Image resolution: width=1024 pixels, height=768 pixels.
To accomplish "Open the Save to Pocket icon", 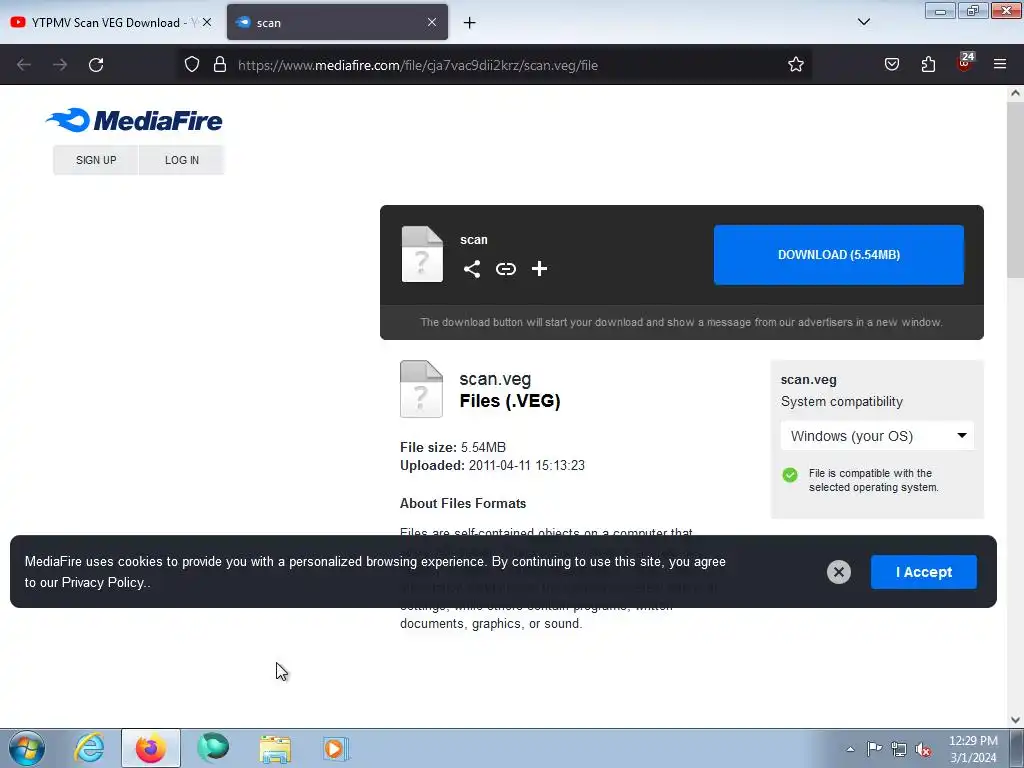I will tap(891, 65).
